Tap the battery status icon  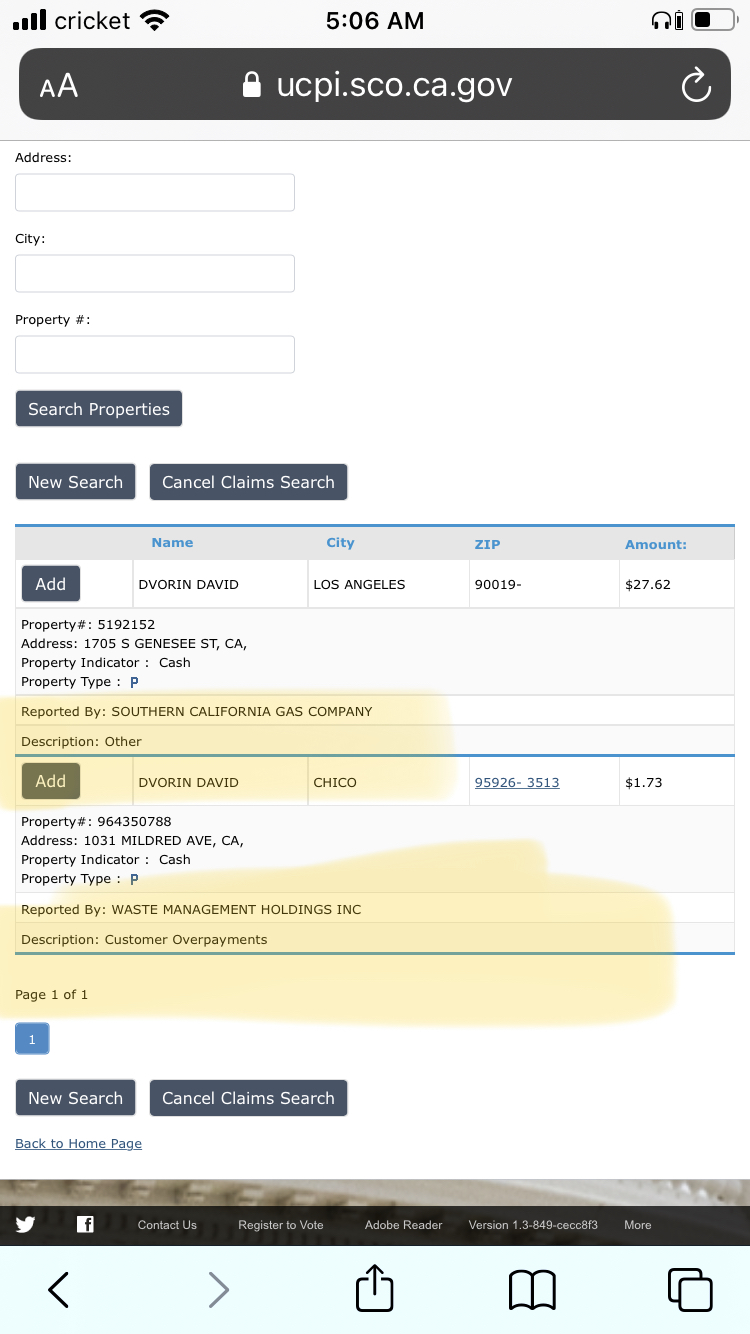coord(714,20)
